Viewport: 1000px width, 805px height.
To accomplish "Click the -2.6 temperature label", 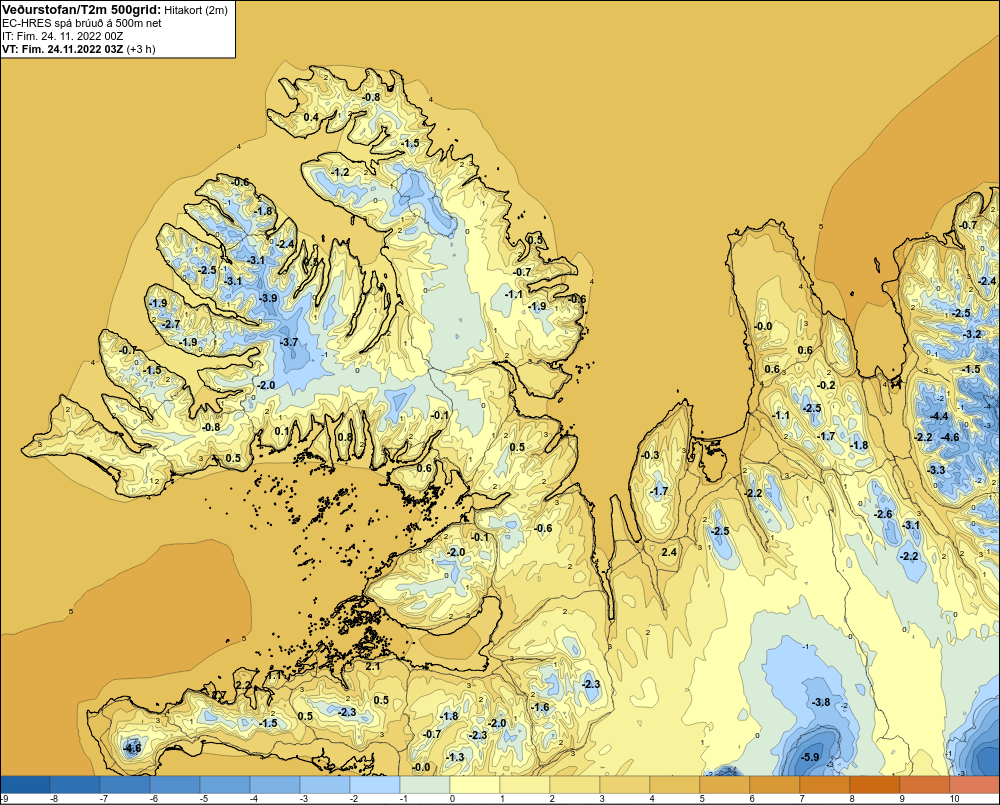I will [883, 514].
